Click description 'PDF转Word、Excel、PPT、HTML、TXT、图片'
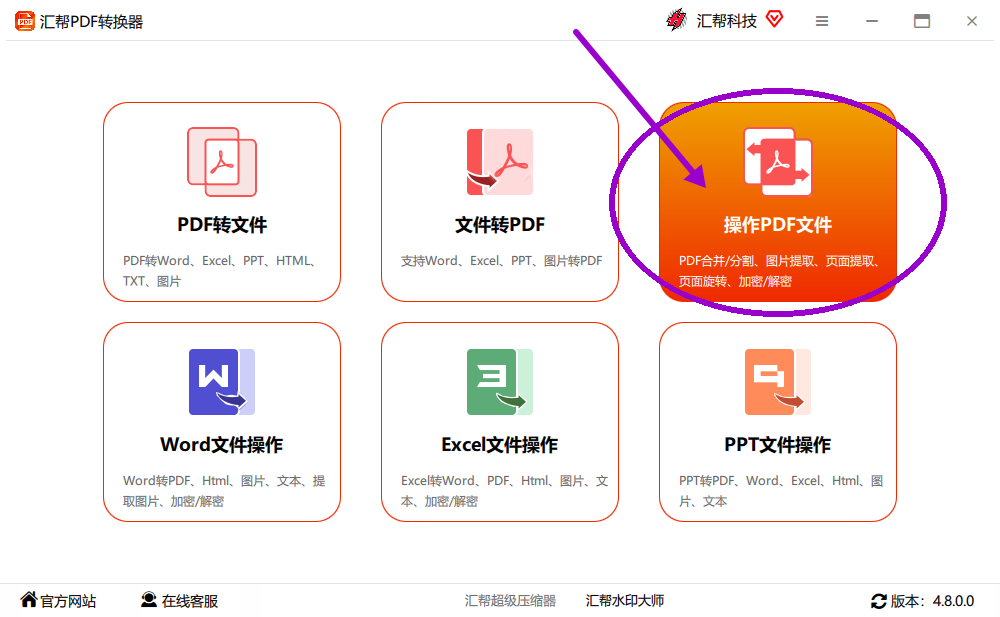 220,271
